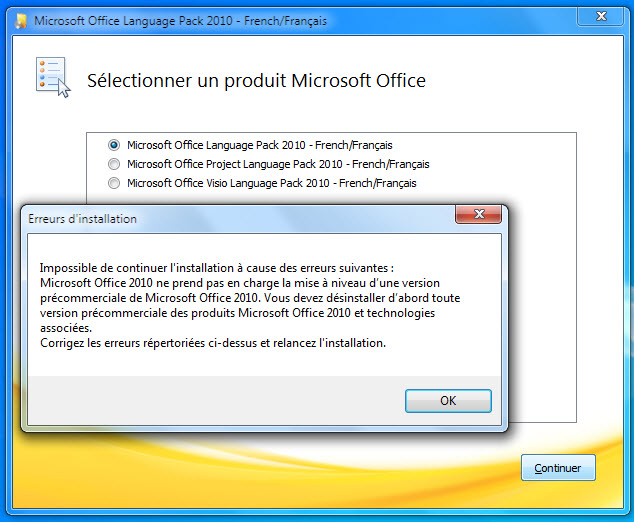Select the Office Visio Language Pack radio button
The width and height of the screenshot is (634, 522).
[x=114, y=183]
